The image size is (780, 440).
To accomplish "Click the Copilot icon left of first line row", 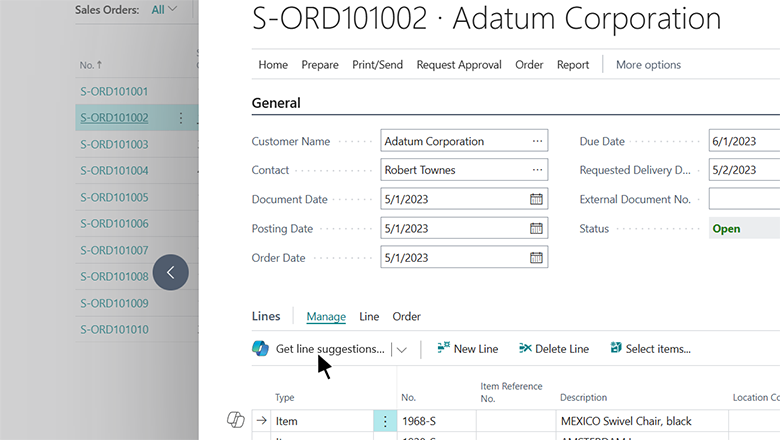I will click(236, 421).
